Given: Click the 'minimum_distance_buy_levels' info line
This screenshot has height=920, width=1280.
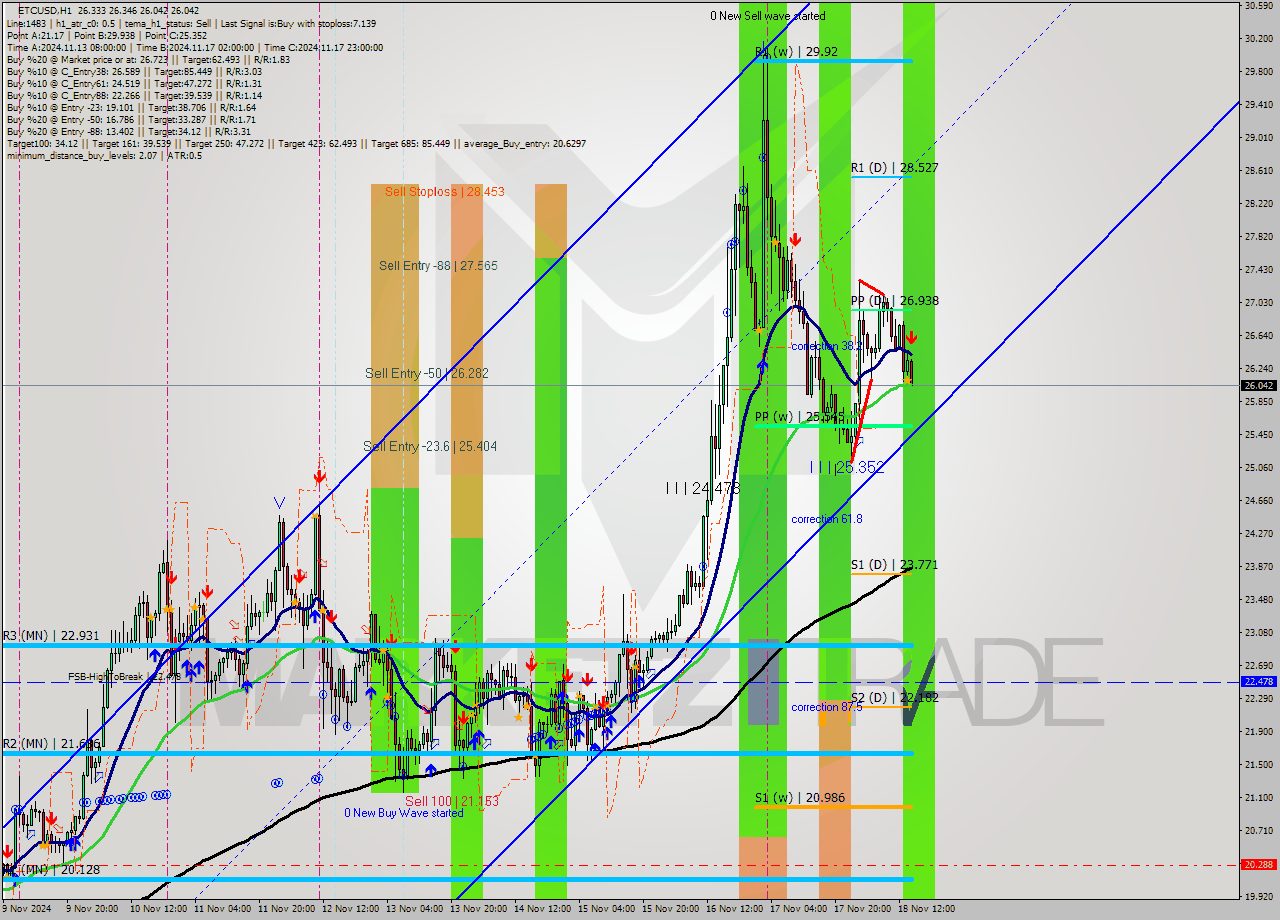Looking at the screenshot, I should (x=104, y=155).
